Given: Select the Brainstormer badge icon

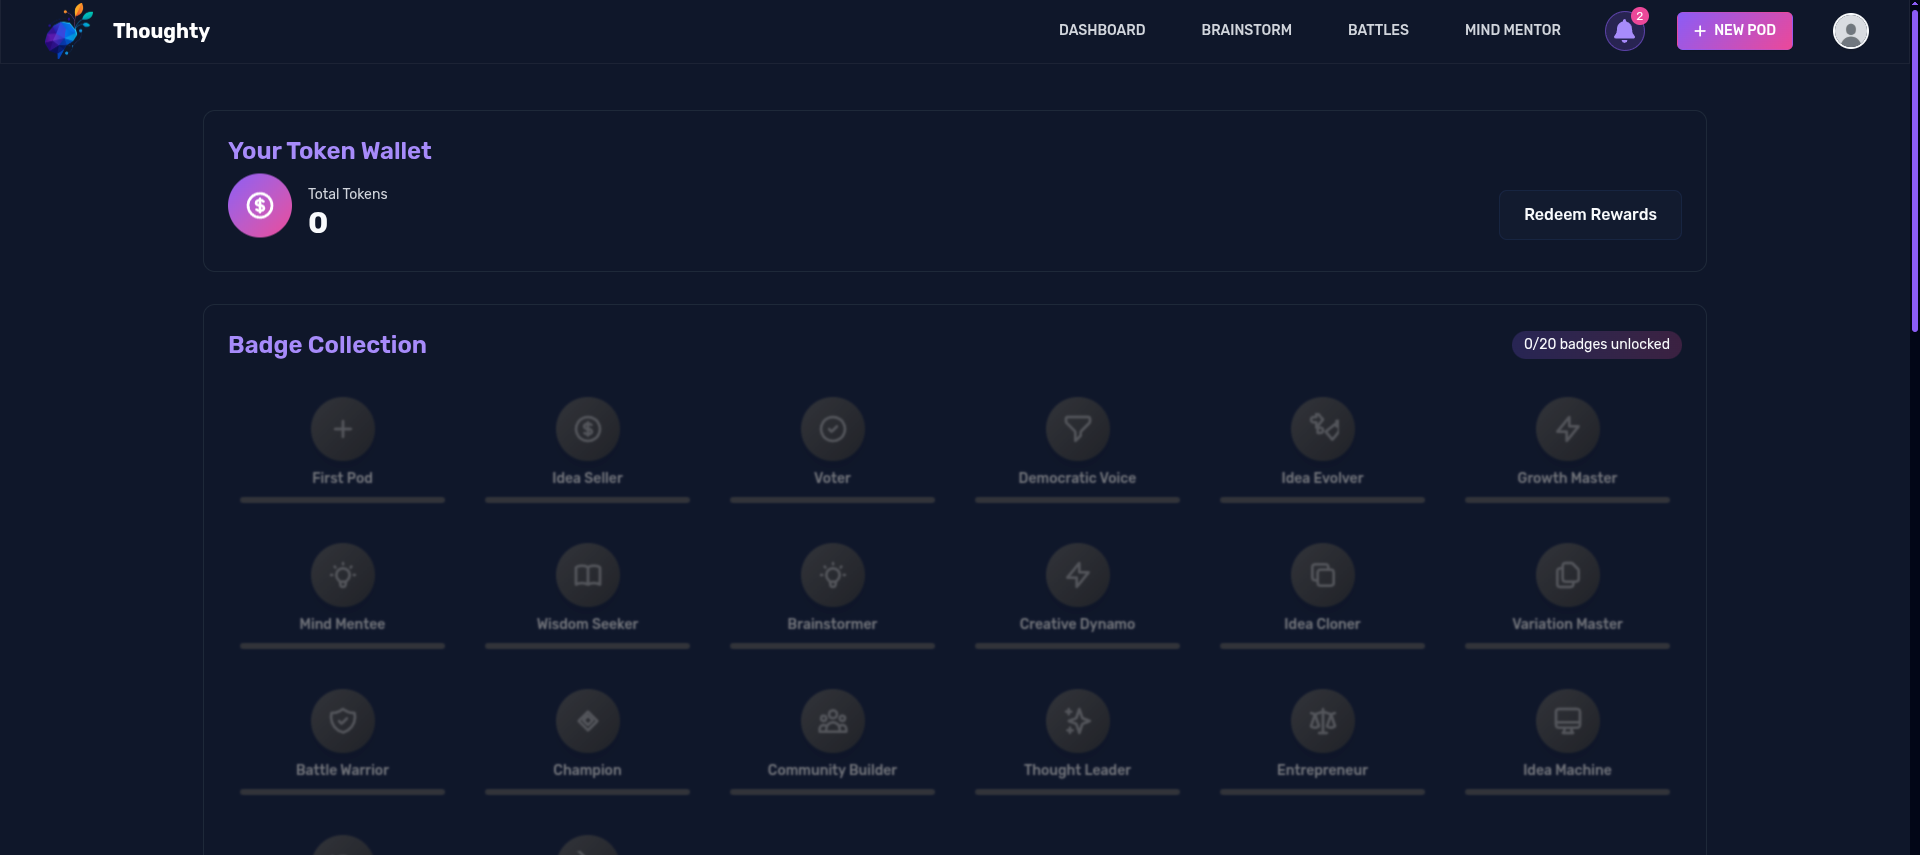Looking at the screenshot, I should click(x=833, y=575).
